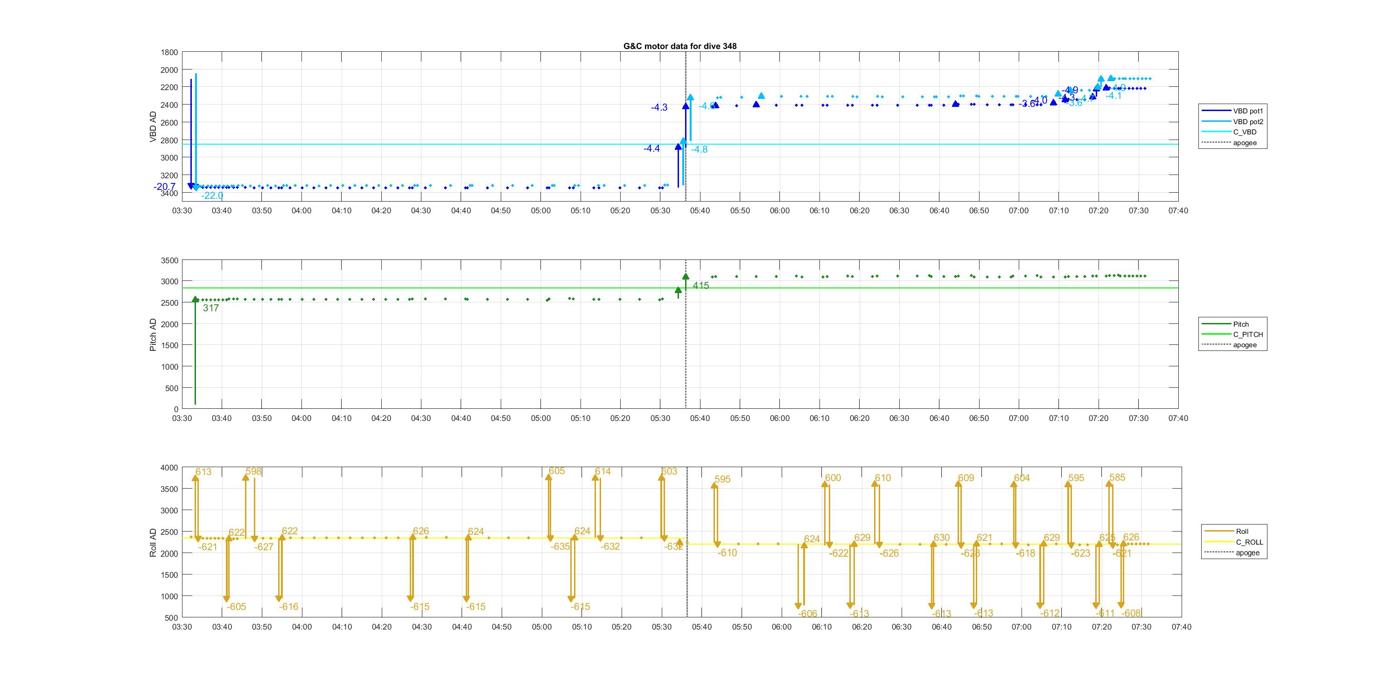Select the "VBD pot2" legend entry
Screen dimensions: 1400x693
click(x=1234, y=121)
